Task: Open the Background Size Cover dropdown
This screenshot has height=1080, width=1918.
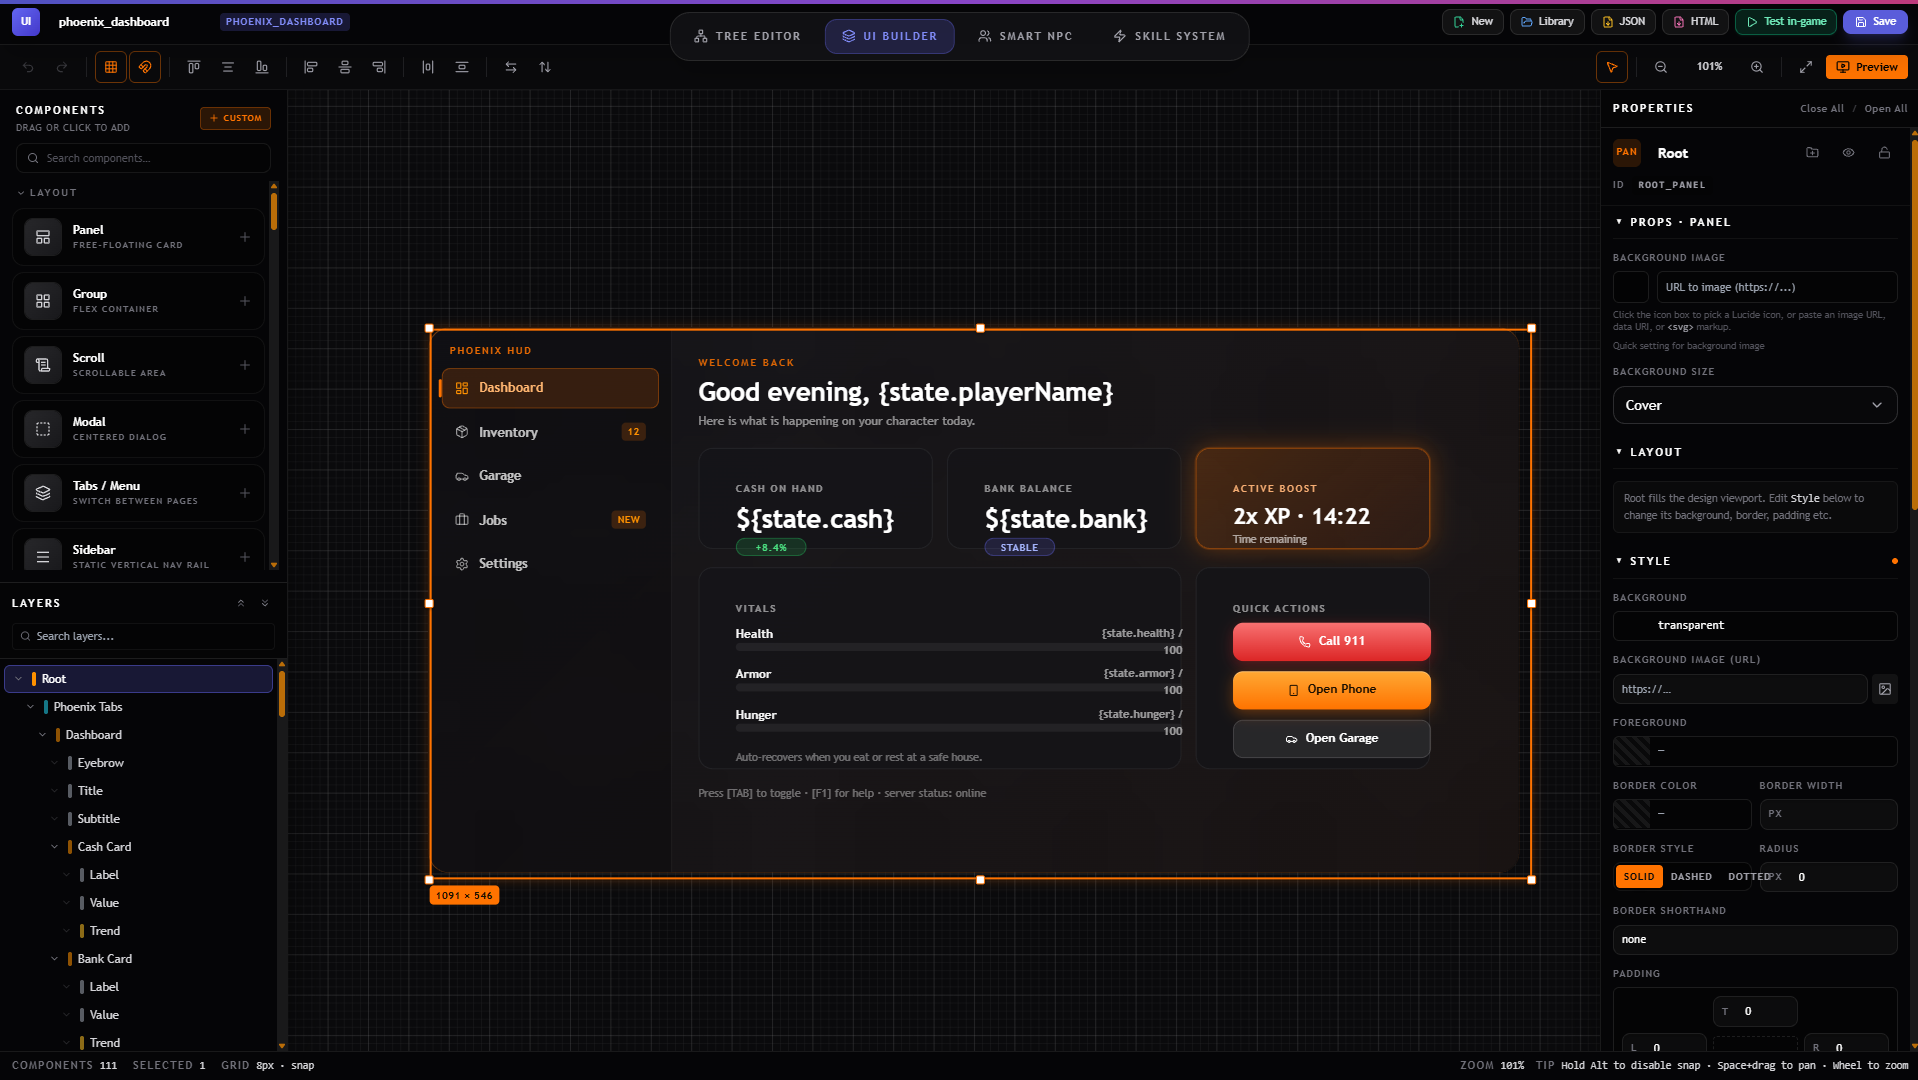Action: coord(1755,405)
